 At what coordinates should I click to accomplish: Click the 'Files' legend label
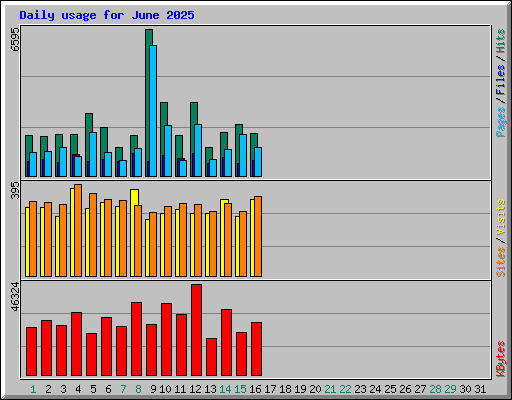[500, 80]
